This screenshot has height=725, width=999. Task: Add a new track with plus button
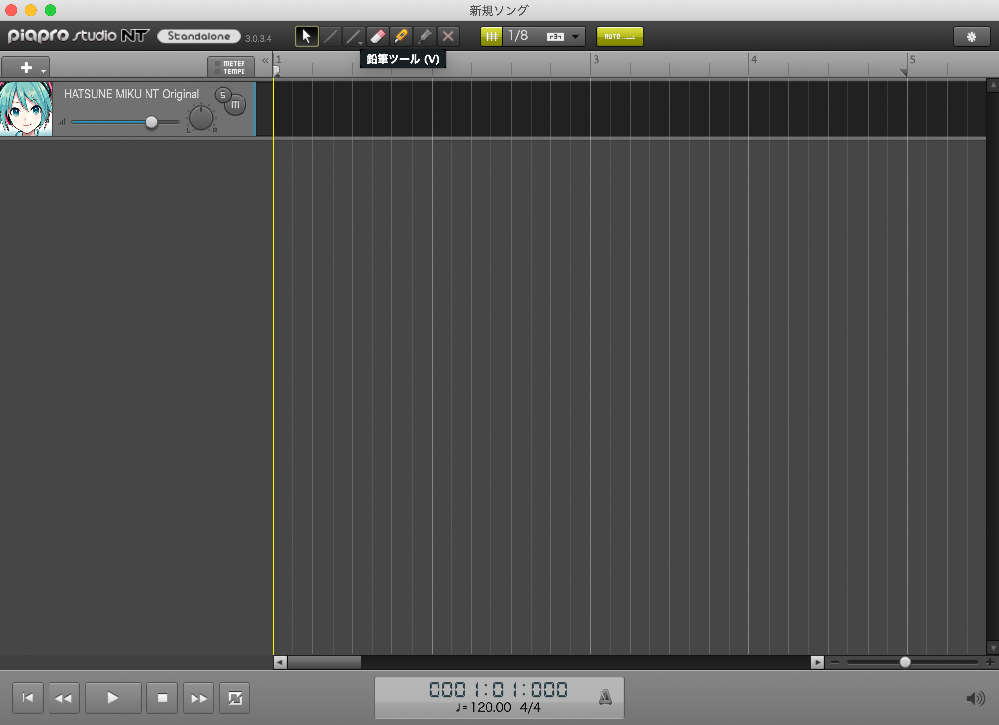pyautogui.click(x=26, y=67)
